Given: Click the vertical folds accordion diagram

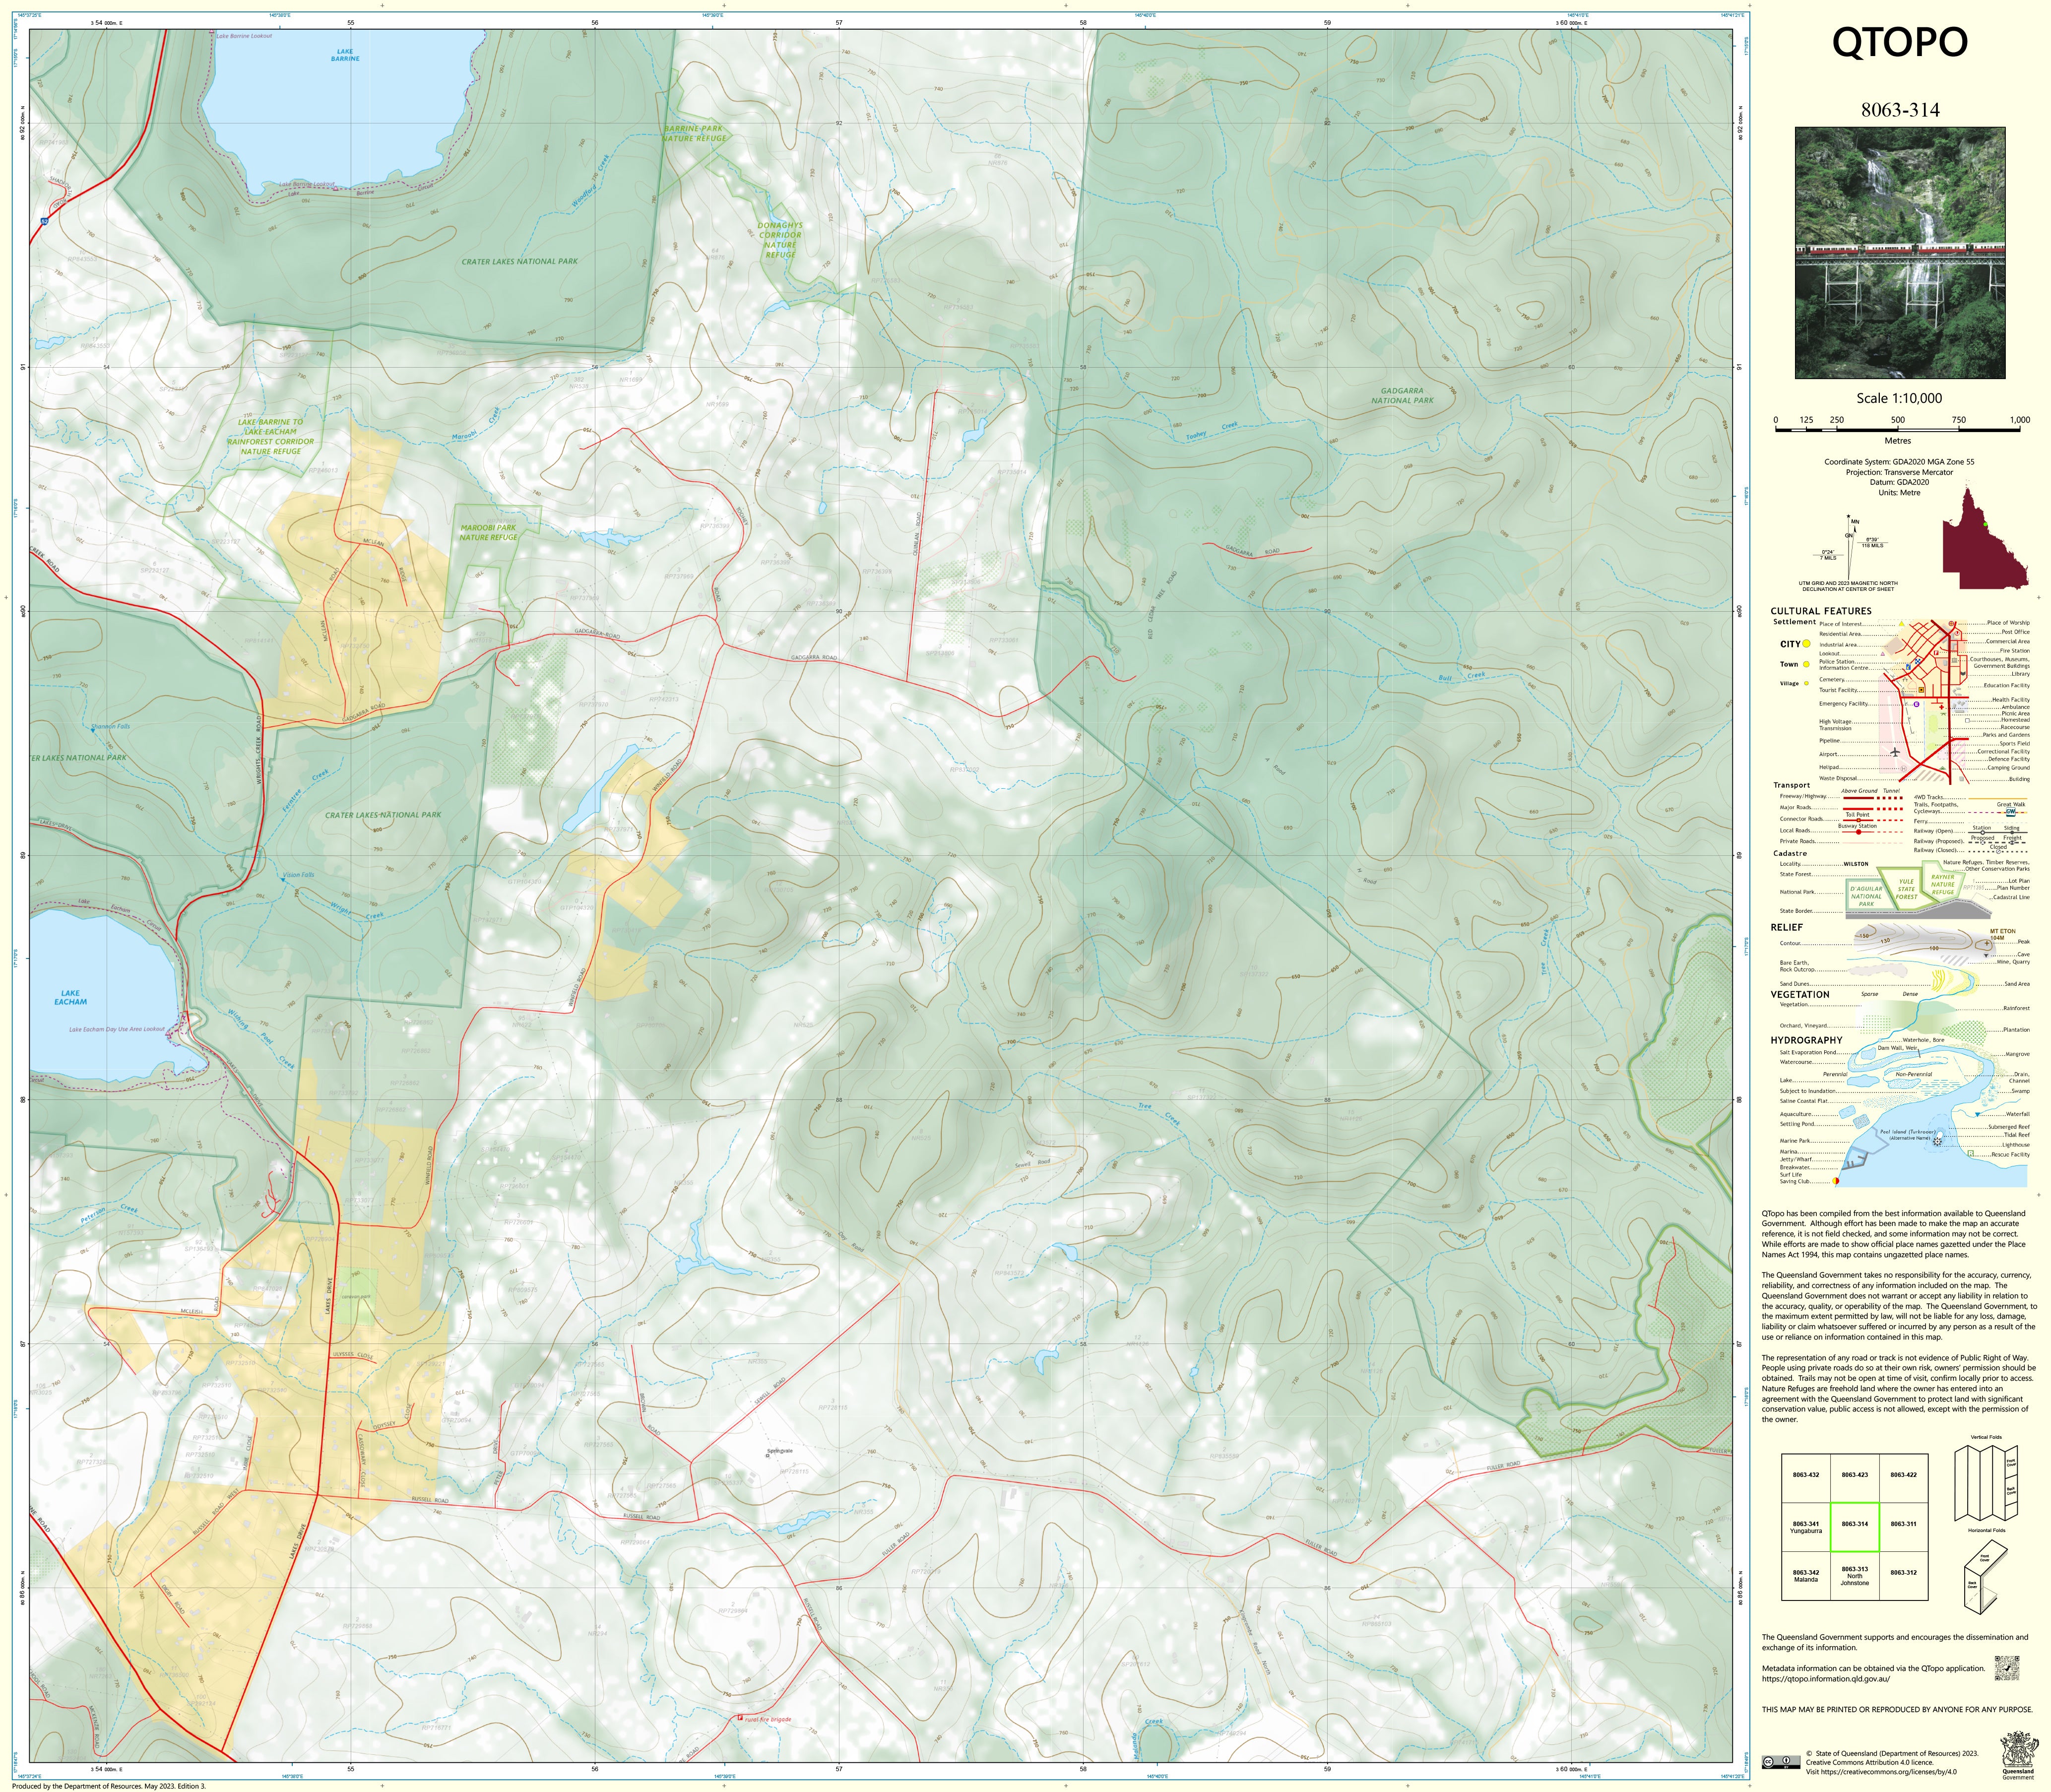Looking at the screenshot, I should [1985, 1483].
